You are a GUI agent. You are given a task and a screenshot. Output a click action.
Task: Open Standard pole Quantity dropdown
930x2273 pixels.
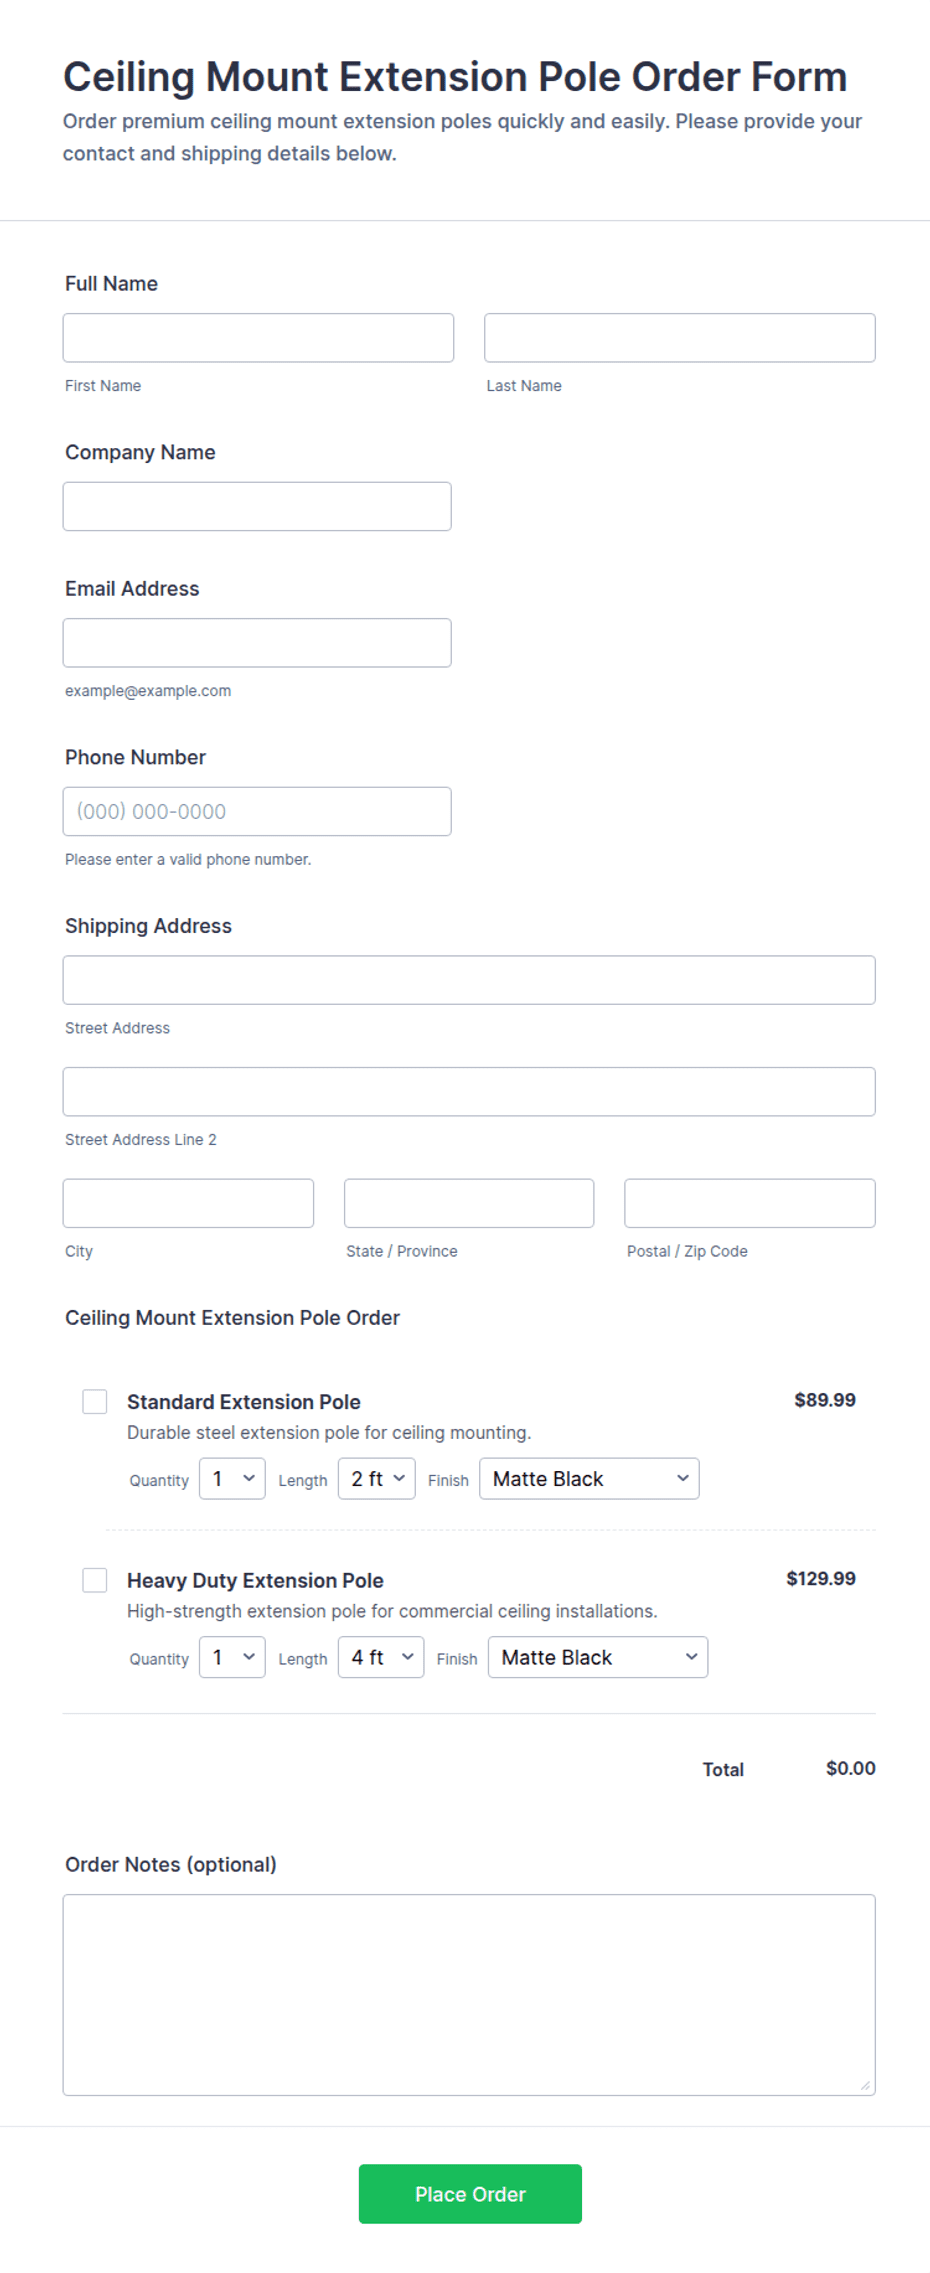click(232, 1478)
